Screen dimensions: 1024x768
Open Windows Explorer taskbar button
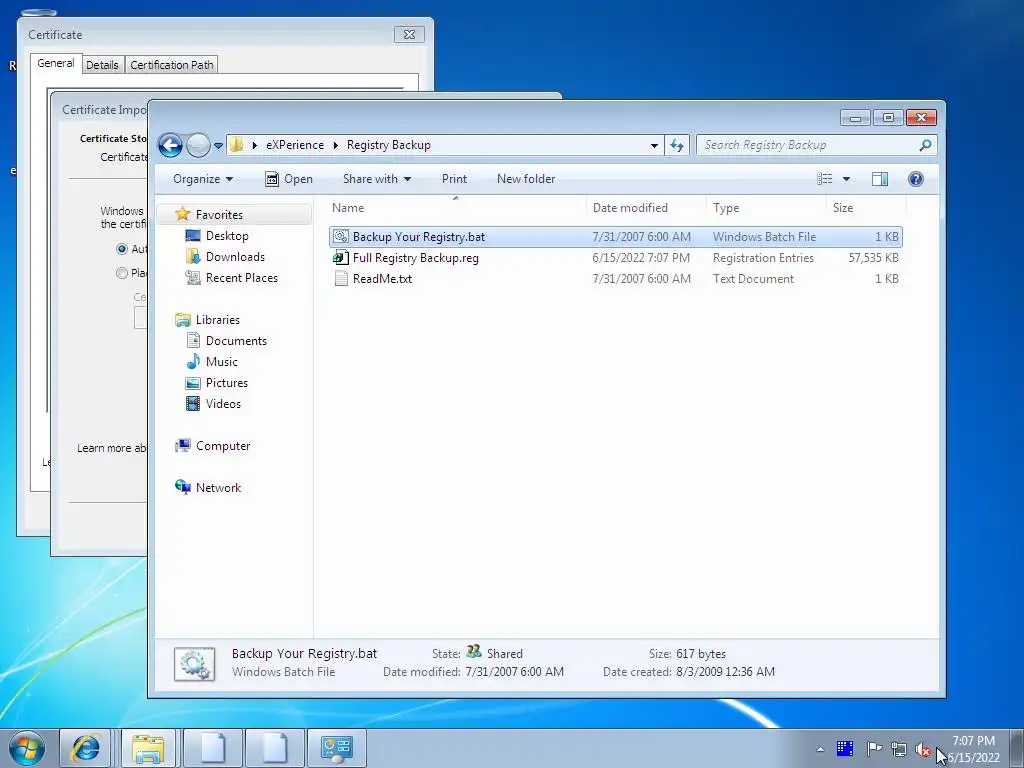point(148,748)
